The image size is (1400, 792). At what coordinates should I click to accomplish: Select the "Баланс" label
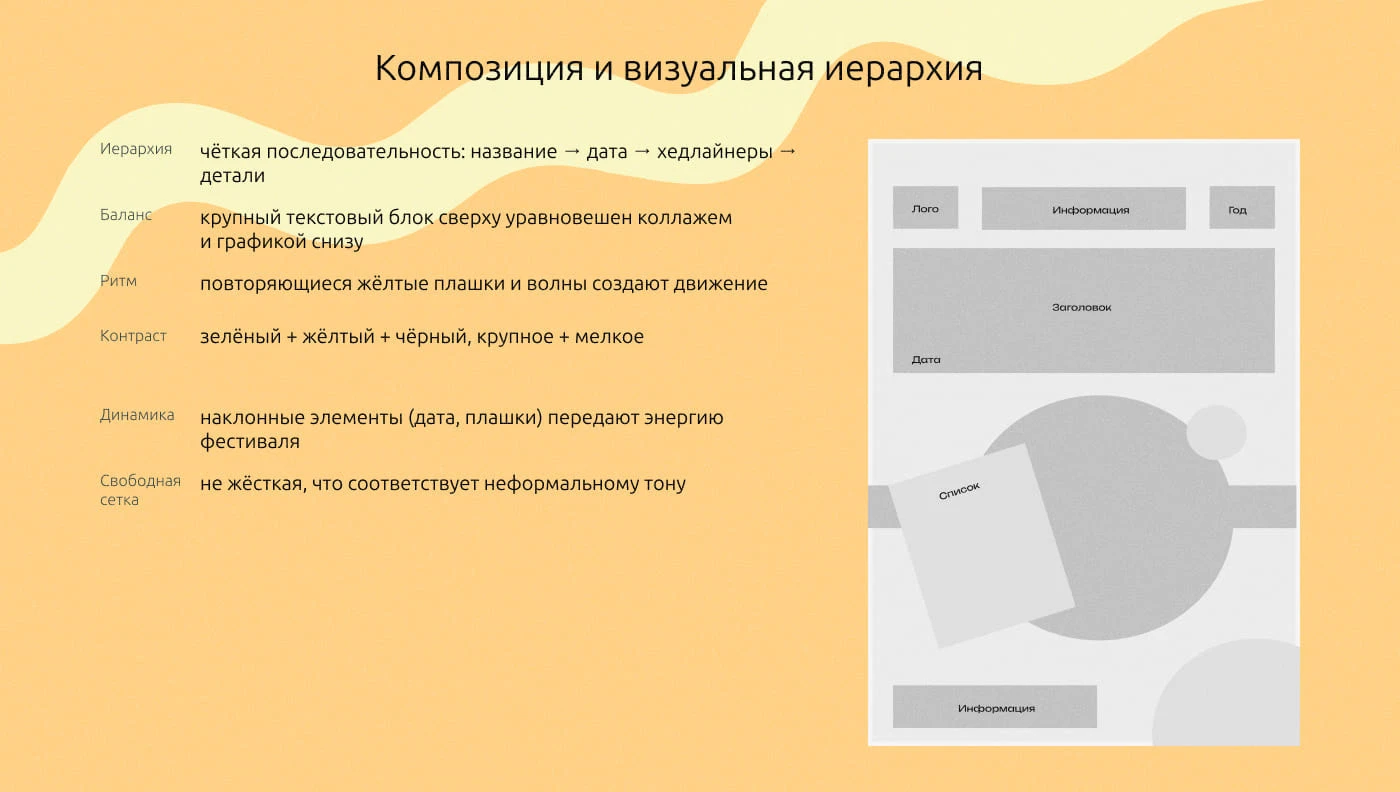click(x=126, y=214)
